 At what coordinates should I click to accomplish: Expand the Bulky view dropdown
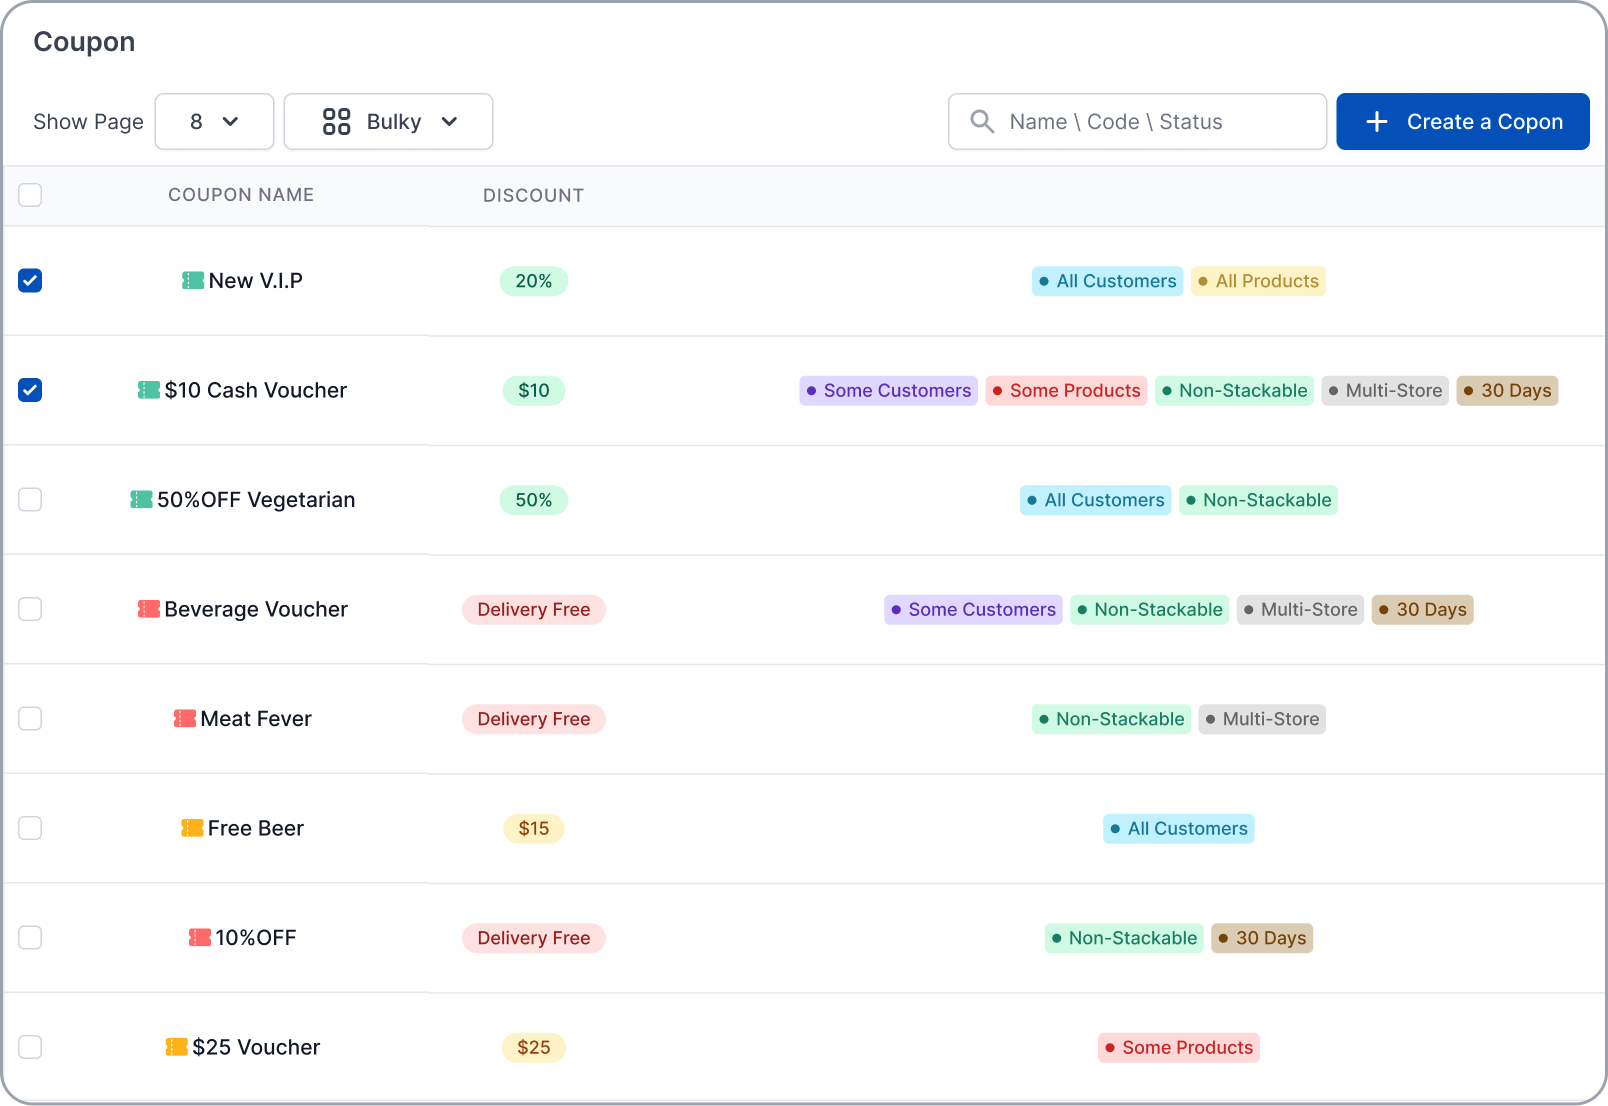coord(388,122)
